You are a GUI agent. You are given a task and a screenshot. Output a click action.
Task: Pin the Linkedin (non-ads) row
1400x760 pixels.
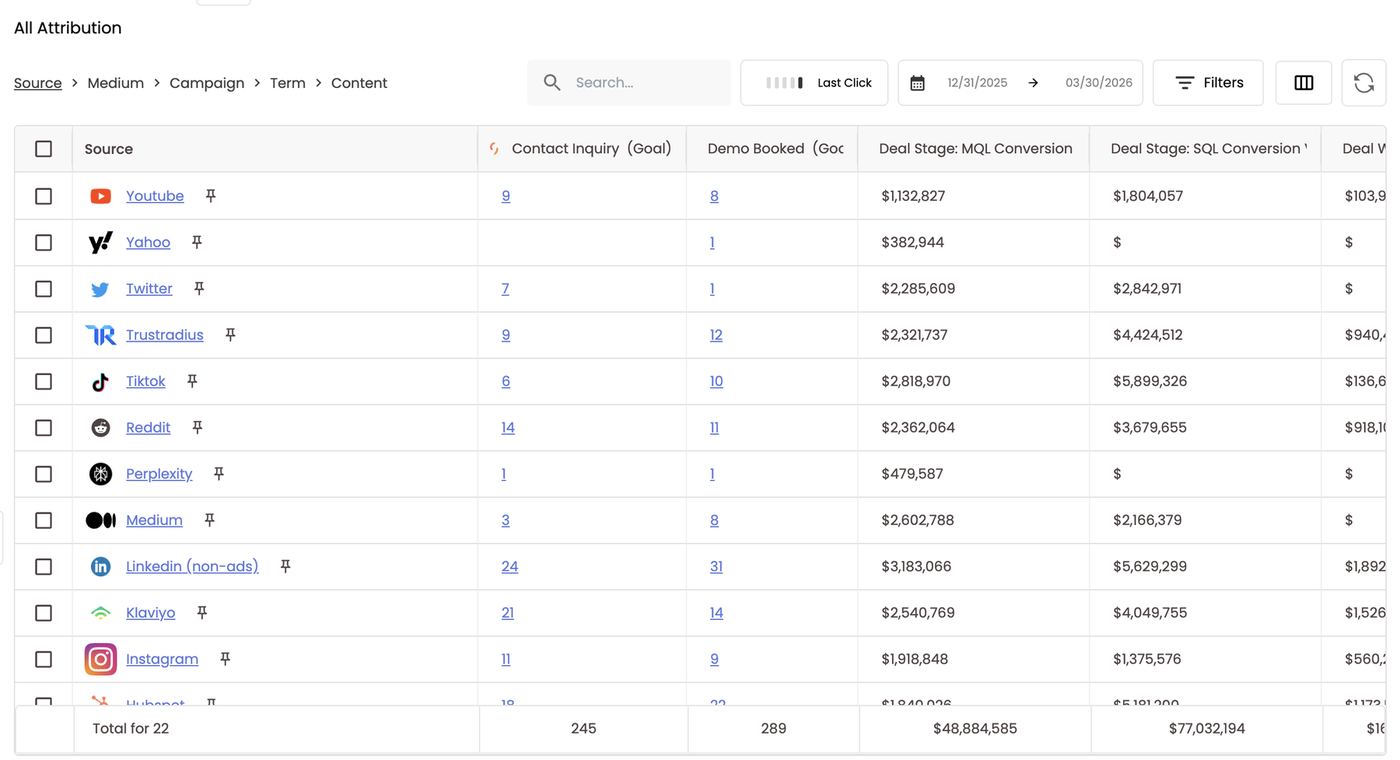285,566
